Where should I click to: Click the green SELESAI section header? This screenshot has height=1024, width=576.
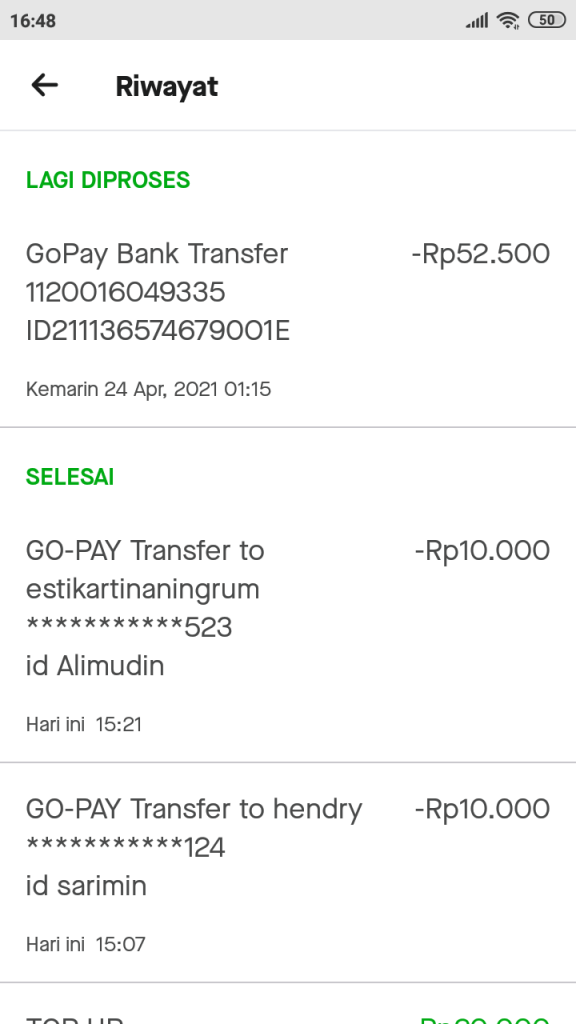pyautogui.click(x=70, y=477)
